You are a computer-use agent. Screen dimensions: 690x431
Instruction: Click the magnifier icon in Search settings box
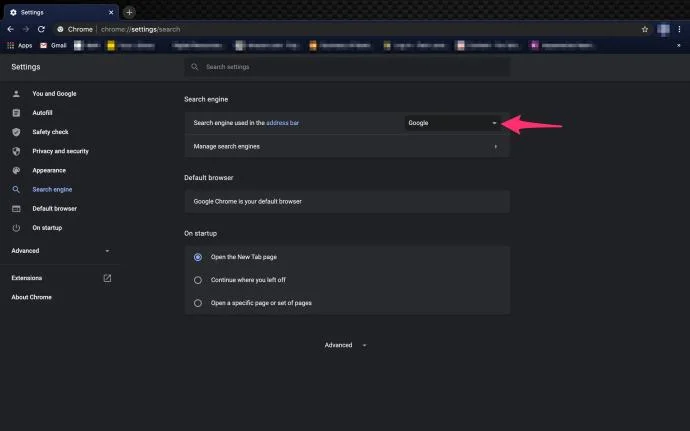click(195, 67)
